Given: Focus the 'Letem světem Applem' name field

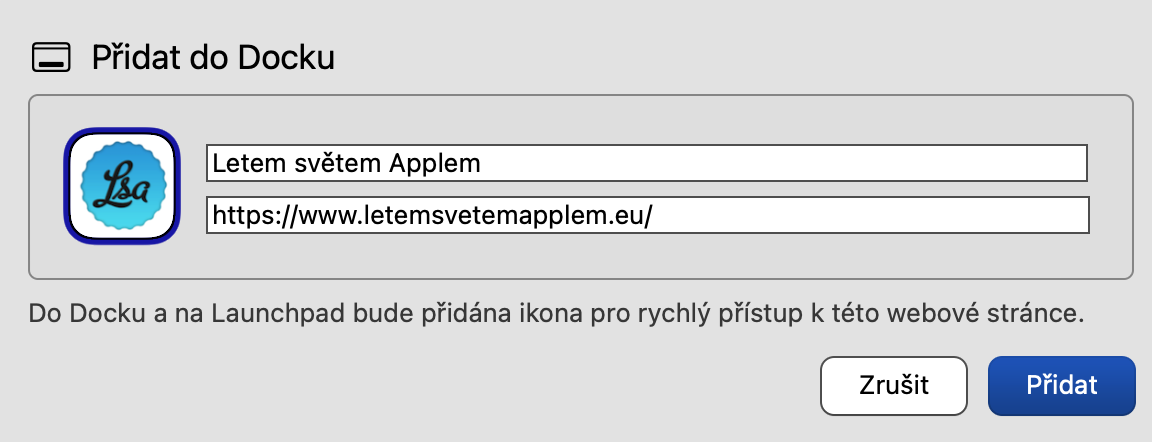Looking at the screenshot, I should pyautogui.click(x=646, y=163).
